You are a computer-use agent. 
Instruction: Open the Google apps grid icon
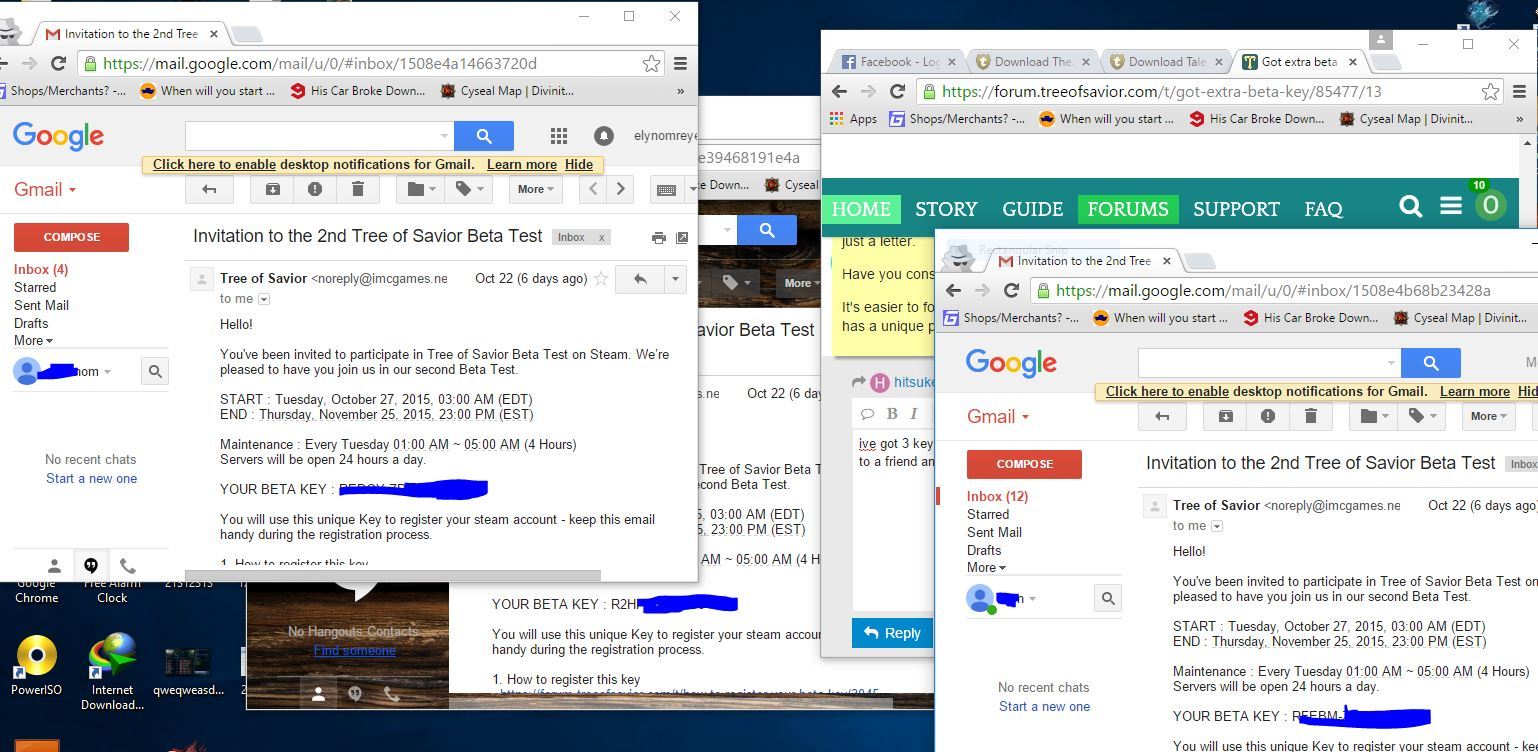point(559,136)
